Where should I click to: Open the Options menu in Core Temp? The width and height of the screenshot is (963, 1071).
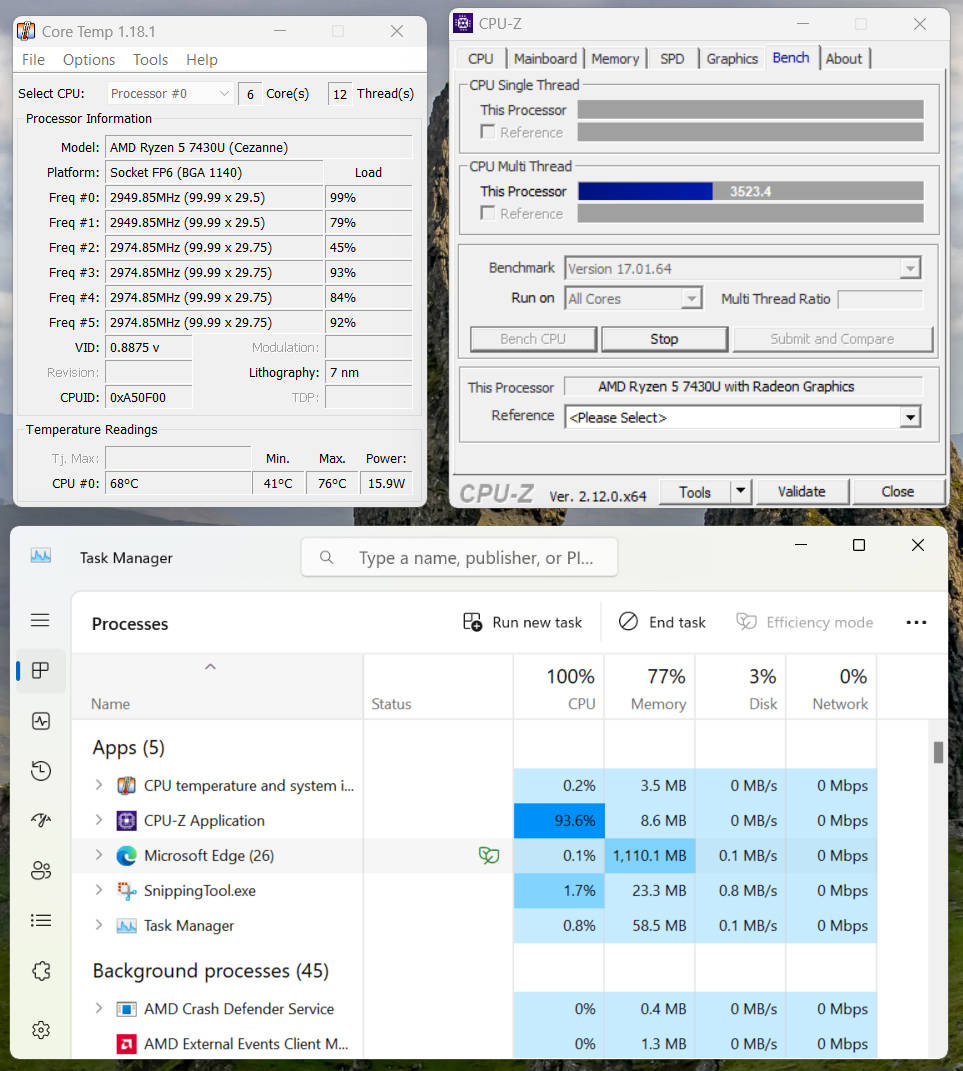click(89, 60)
